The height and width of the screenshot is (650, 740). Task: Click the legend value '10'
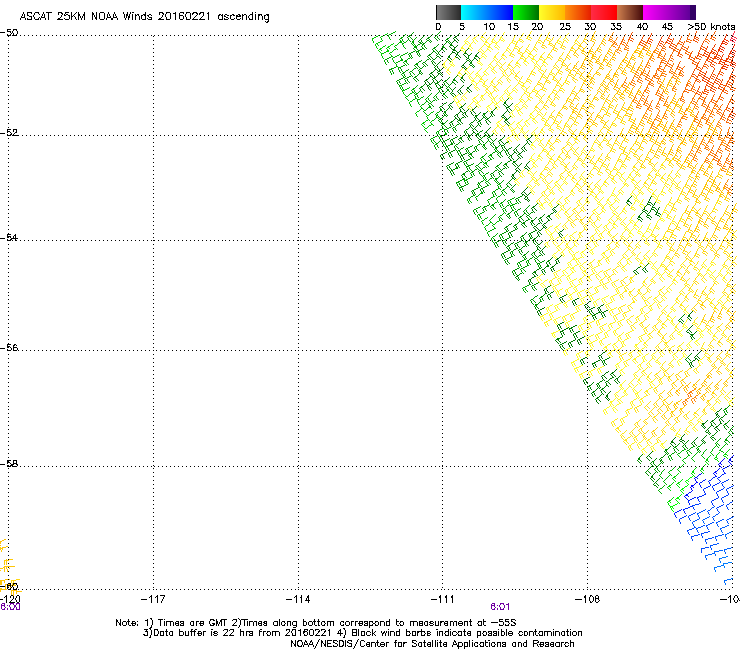click(489, 27)
